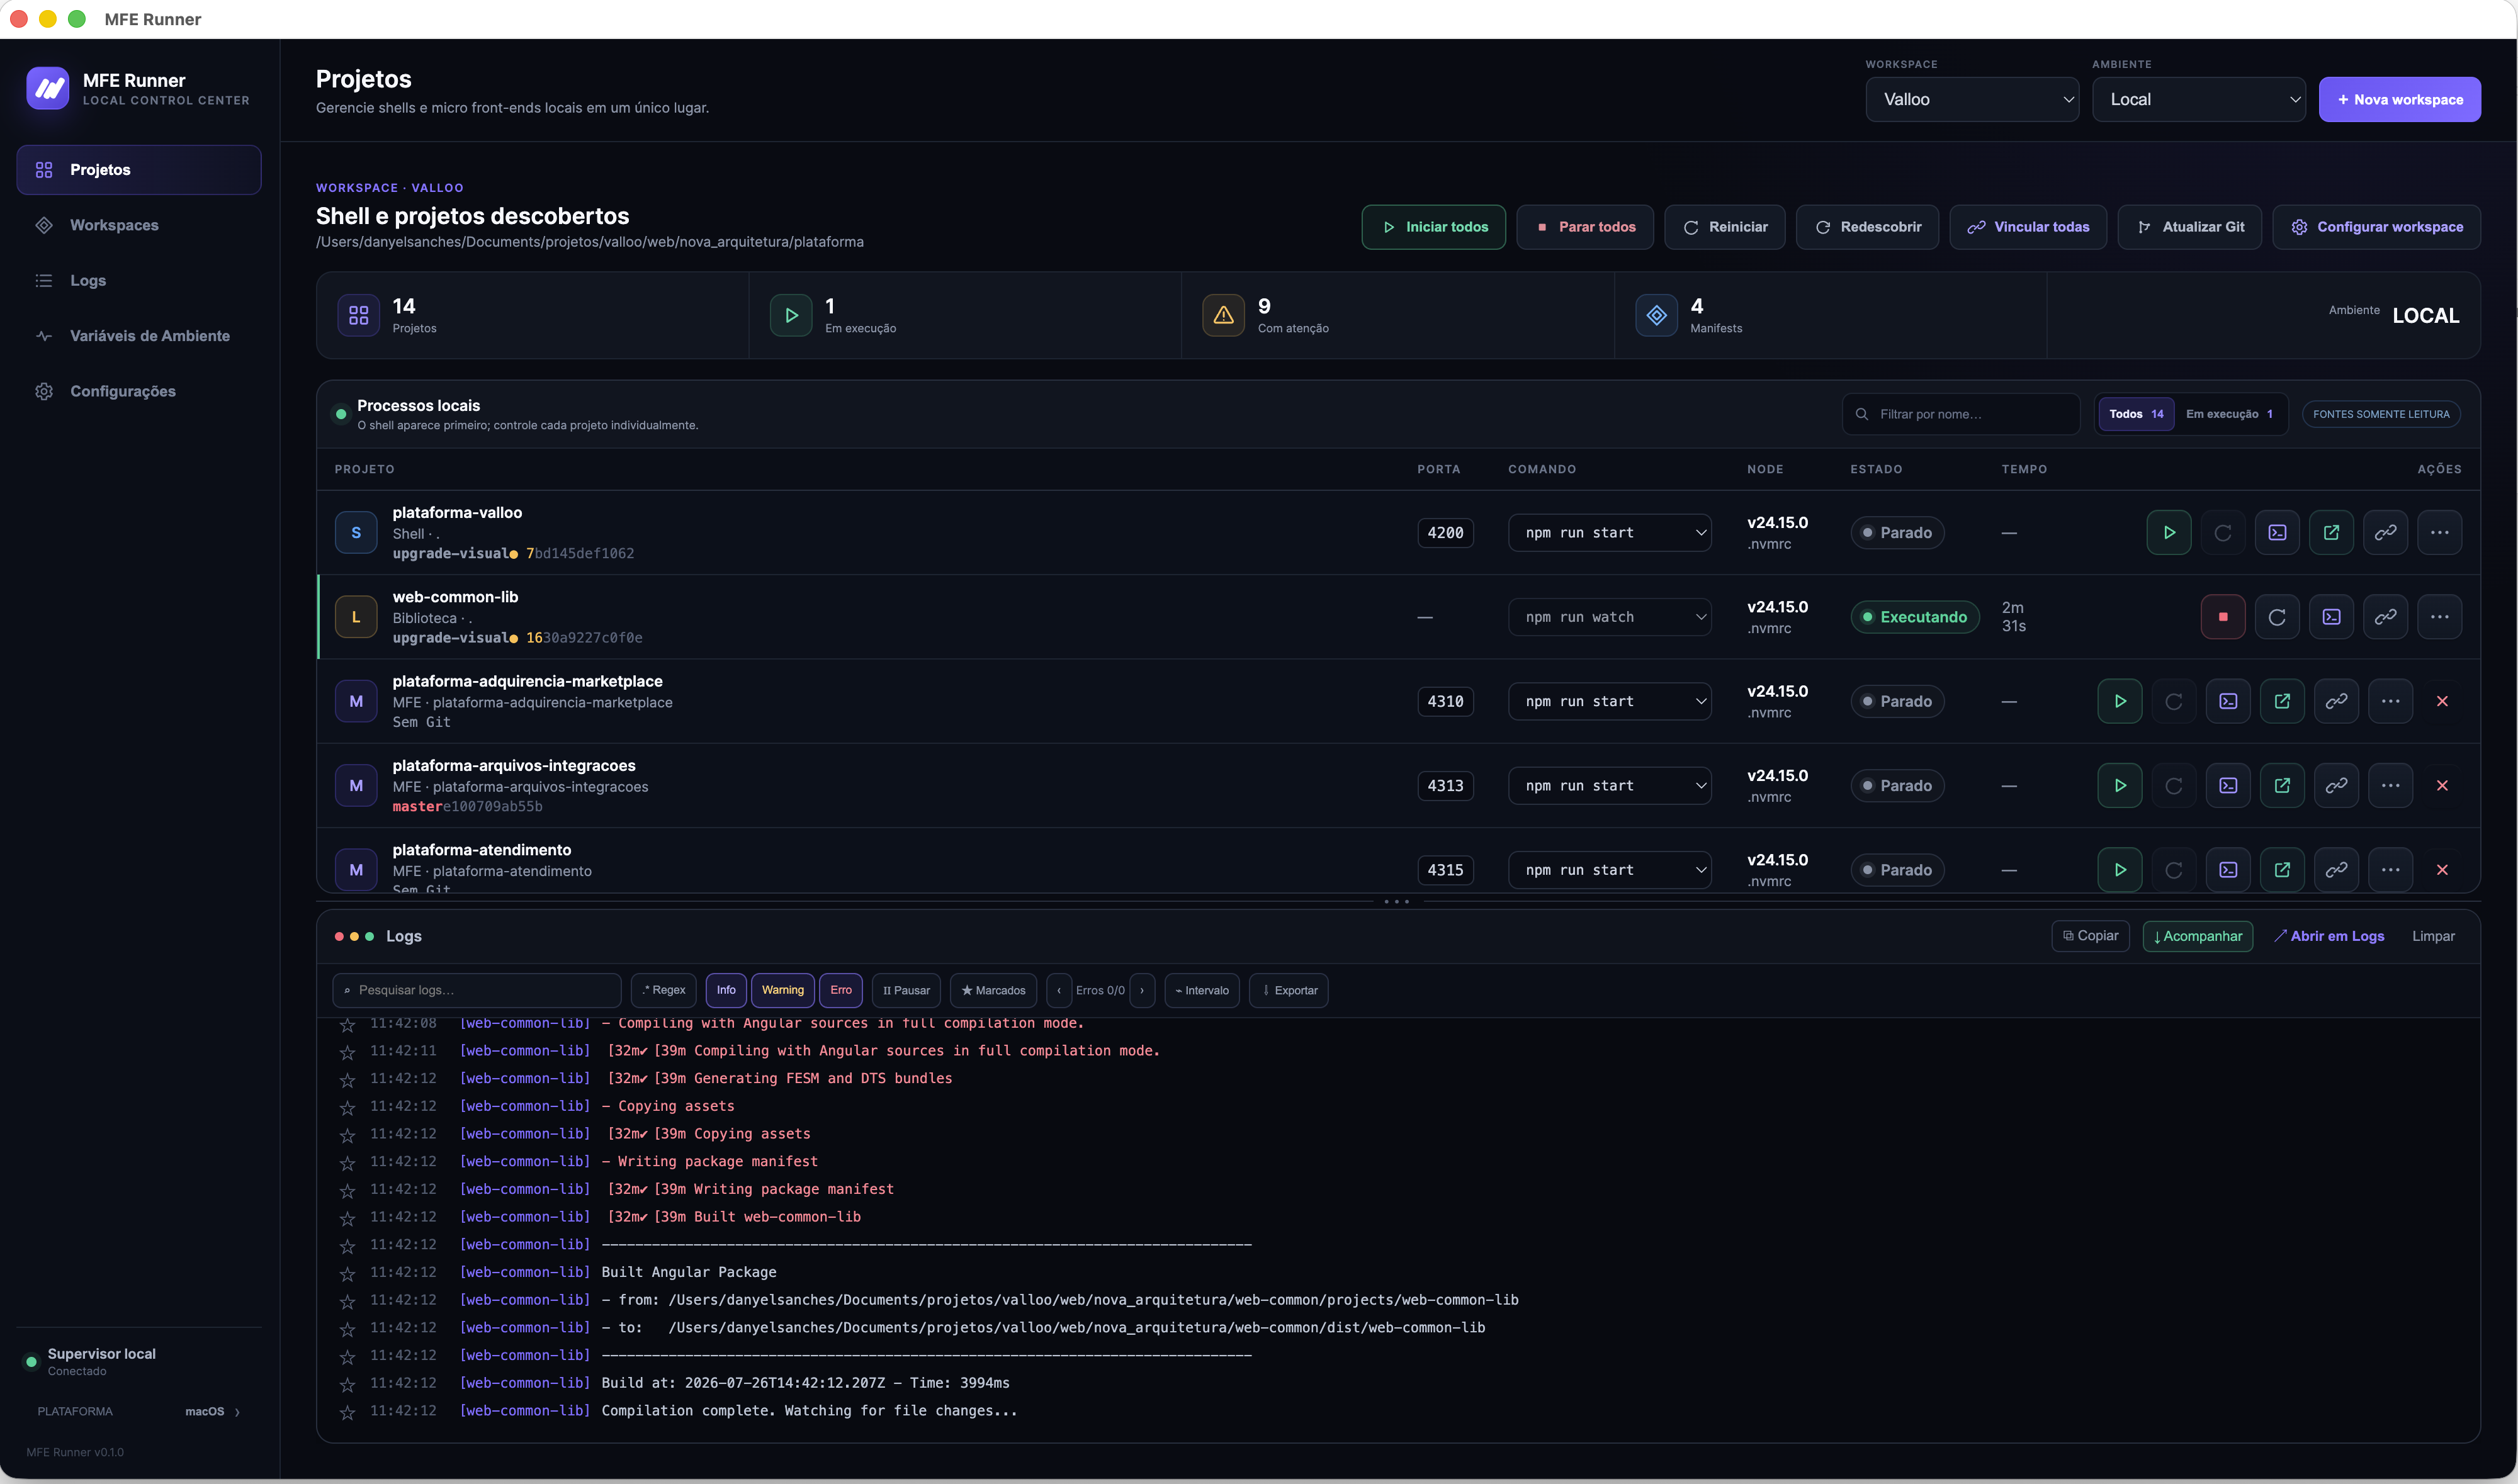Click Atualizar Git button

click(x=2189, y=227)
